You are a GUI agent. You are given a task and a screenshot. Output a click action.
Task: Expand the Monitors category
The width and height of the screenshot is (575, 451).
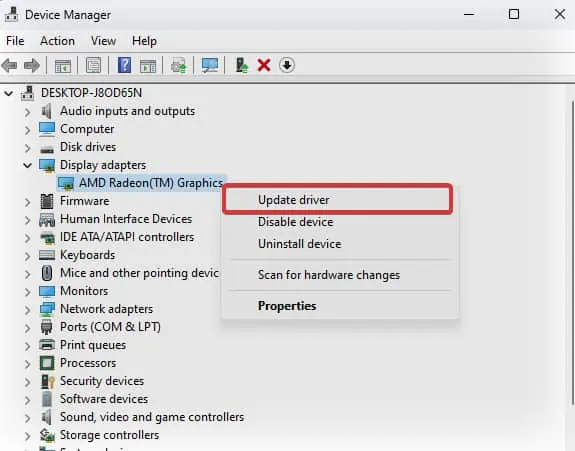coord(28,292)
